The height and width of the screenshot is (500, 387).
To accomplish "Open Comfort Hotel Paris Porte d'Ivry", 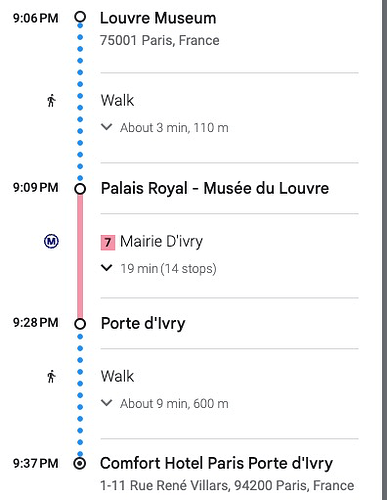I will point(216,463).
